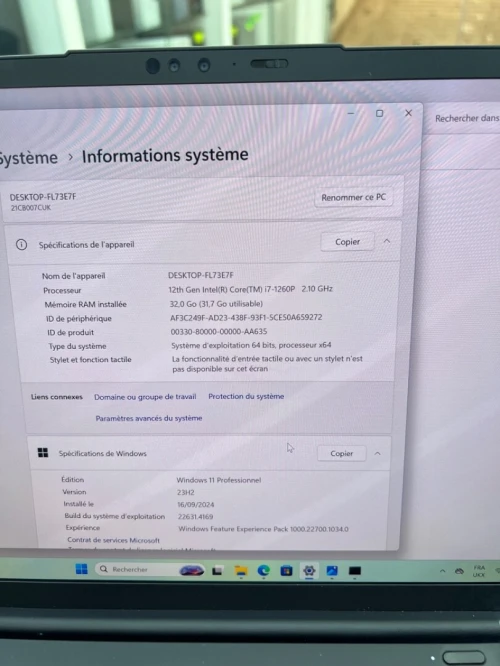Click the 21CB007CUK model text
This screenshot has width=500, height=666.
31,208
